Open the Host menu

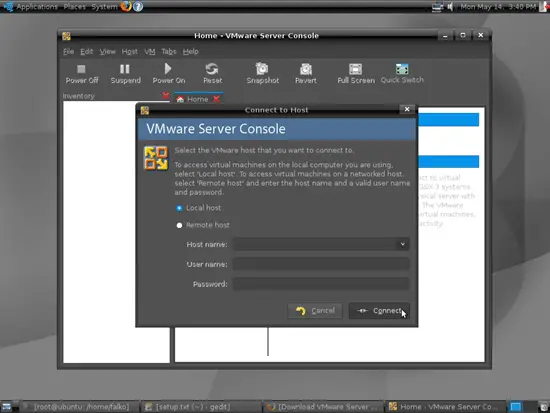(129, 52)
